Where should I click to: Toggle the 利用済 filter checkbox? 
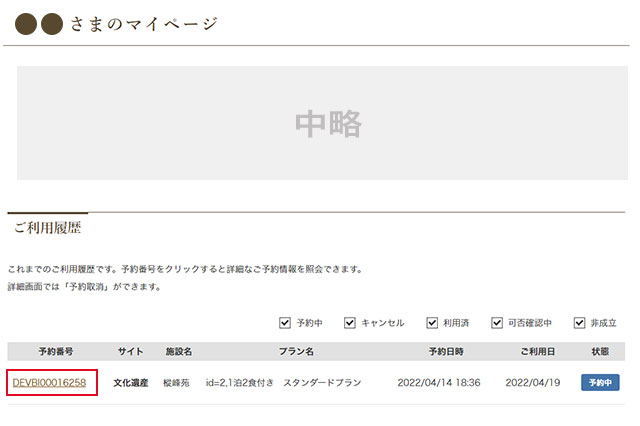(x=433, y=323)
